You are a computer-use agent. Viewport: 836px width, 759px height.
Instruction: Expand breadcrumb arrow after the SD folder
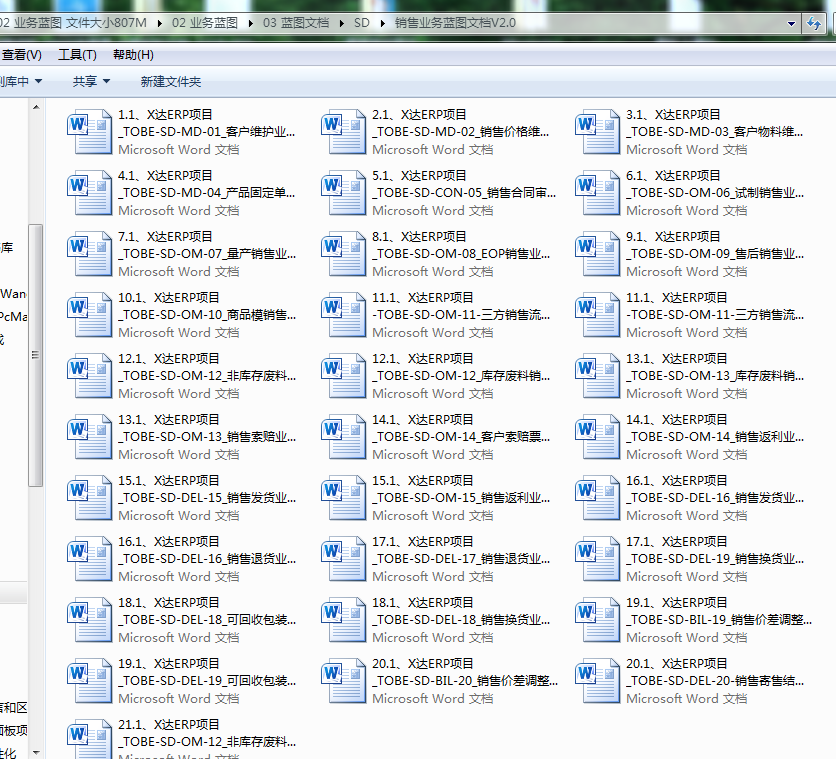click(x=382, y=22)
